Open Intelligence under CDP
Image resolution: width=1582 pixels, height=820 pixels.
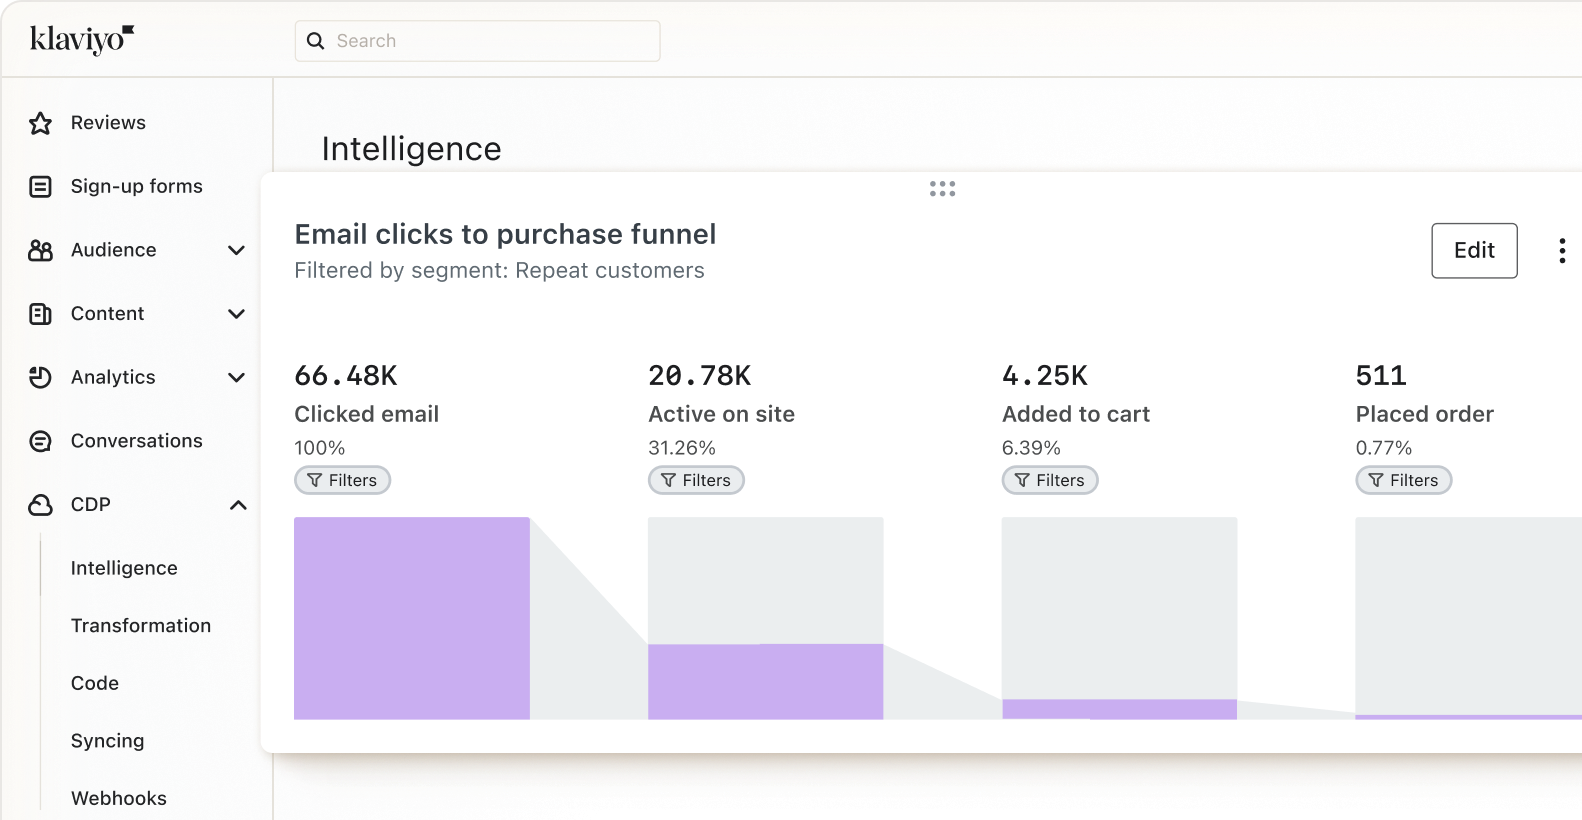124,568
